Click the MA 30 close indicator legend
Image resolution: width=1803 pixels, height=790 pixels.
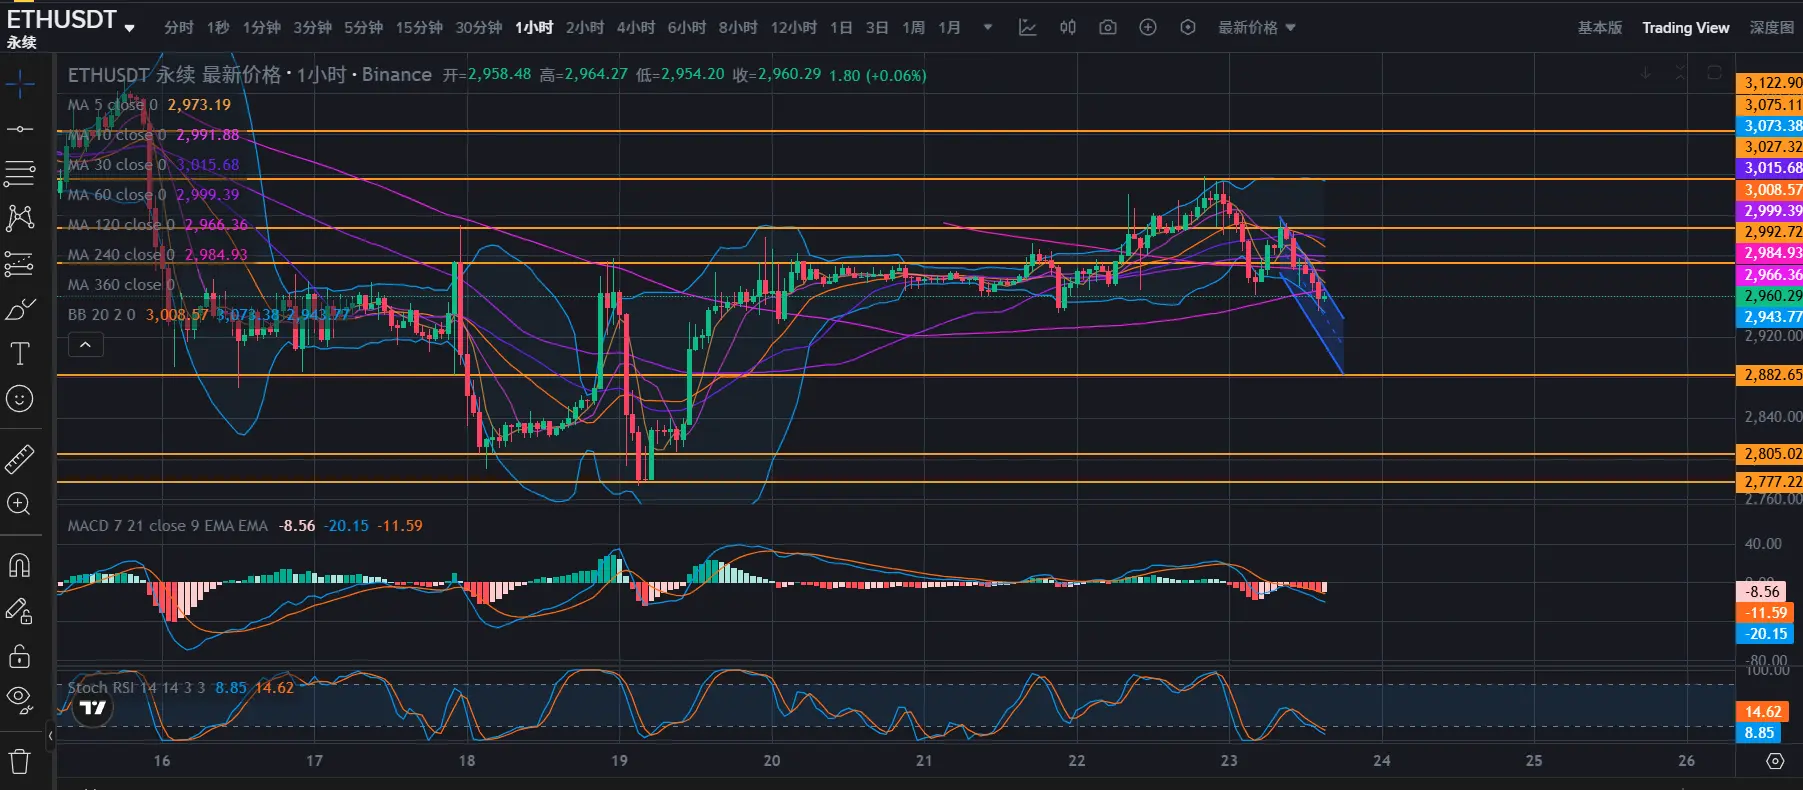(x=117, y=165)
